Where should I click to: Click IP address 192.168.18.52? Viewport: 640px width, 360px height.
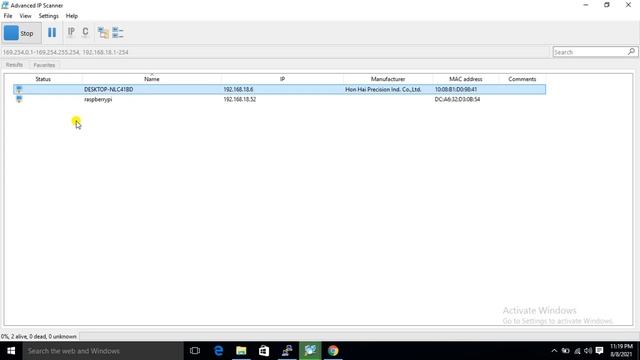[240, 99]
